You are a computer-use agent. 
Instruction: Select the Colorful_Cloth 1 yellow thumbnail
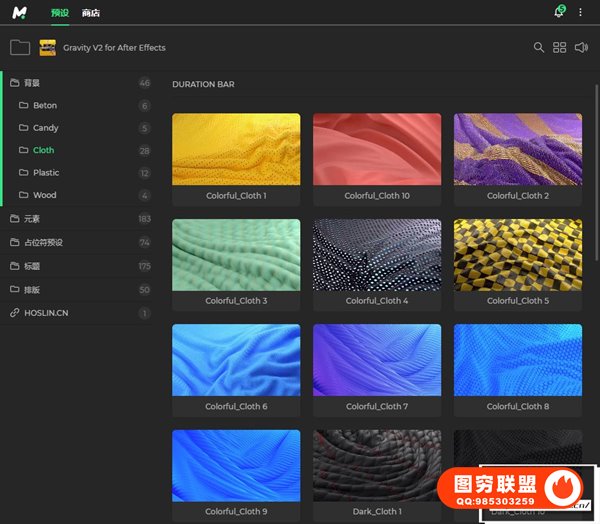click(x=236, y=149)
